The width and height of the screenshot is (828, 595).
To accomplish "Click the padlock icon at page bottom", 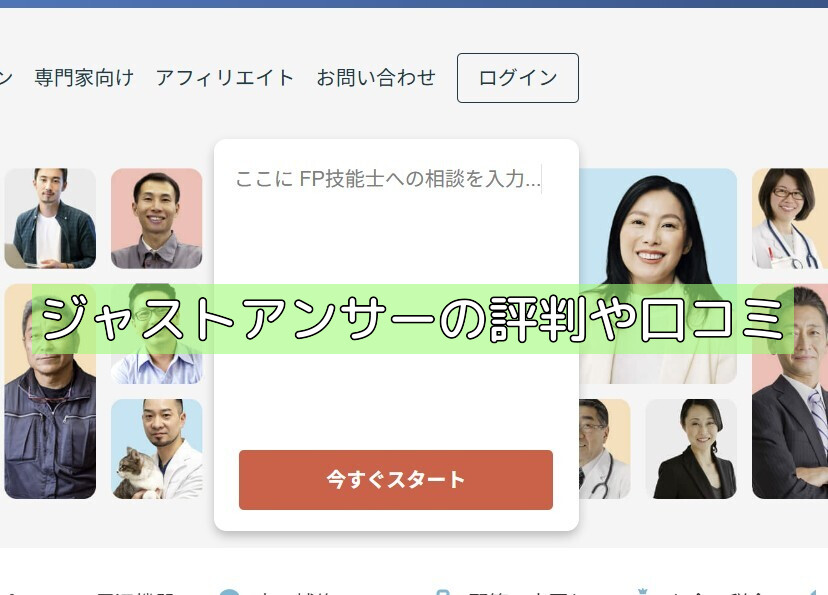I will [x=443, y=592].
